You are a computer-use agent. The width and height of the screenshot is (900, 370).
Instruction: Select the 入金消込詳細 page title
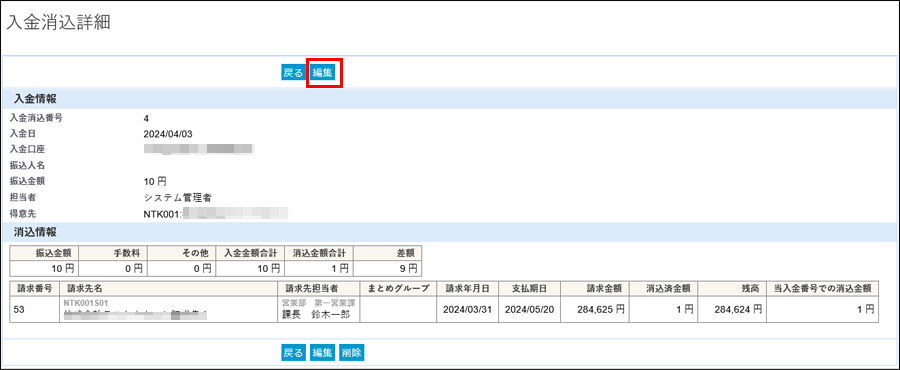(x=58, y=22)
